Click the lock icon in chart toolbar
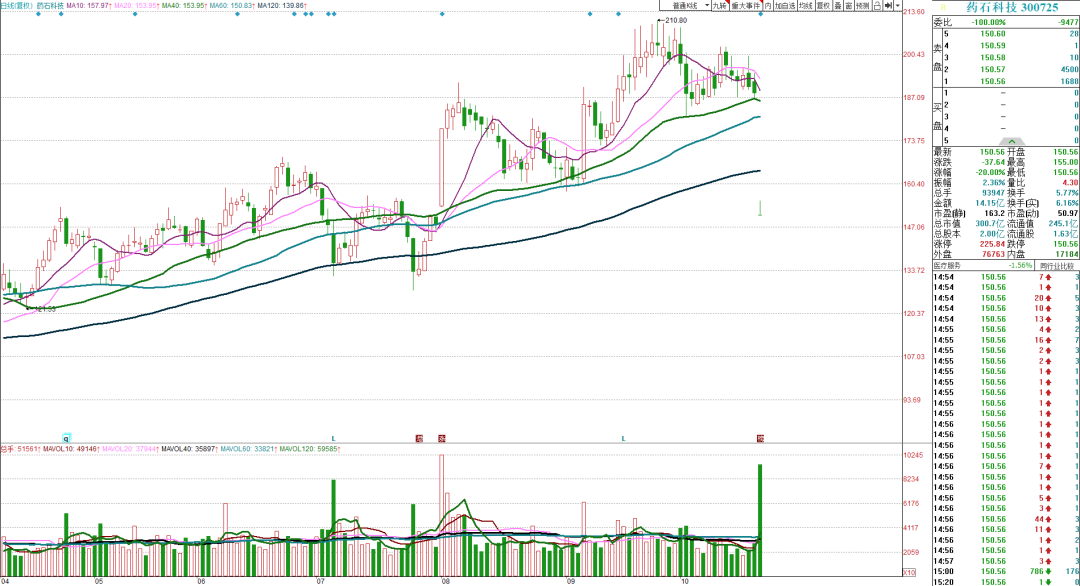 click(877, 6)
